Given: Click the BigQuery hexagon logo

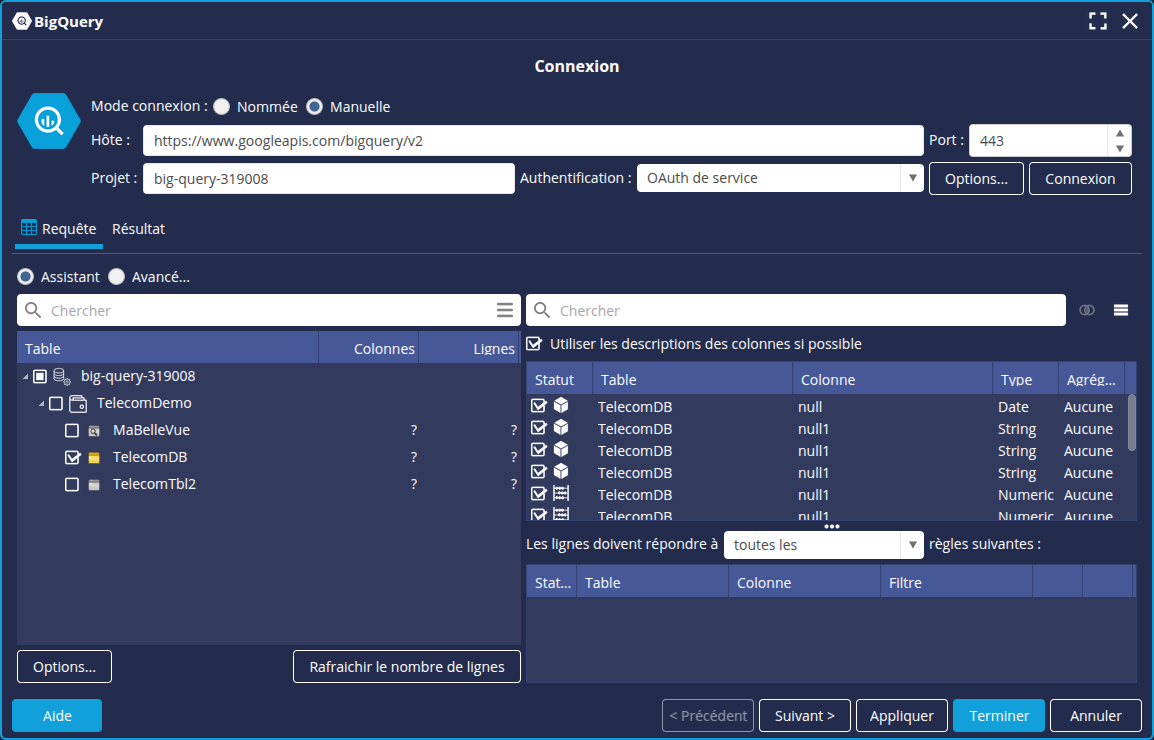Looking at the screenshot, I should [x=48, y=121].
